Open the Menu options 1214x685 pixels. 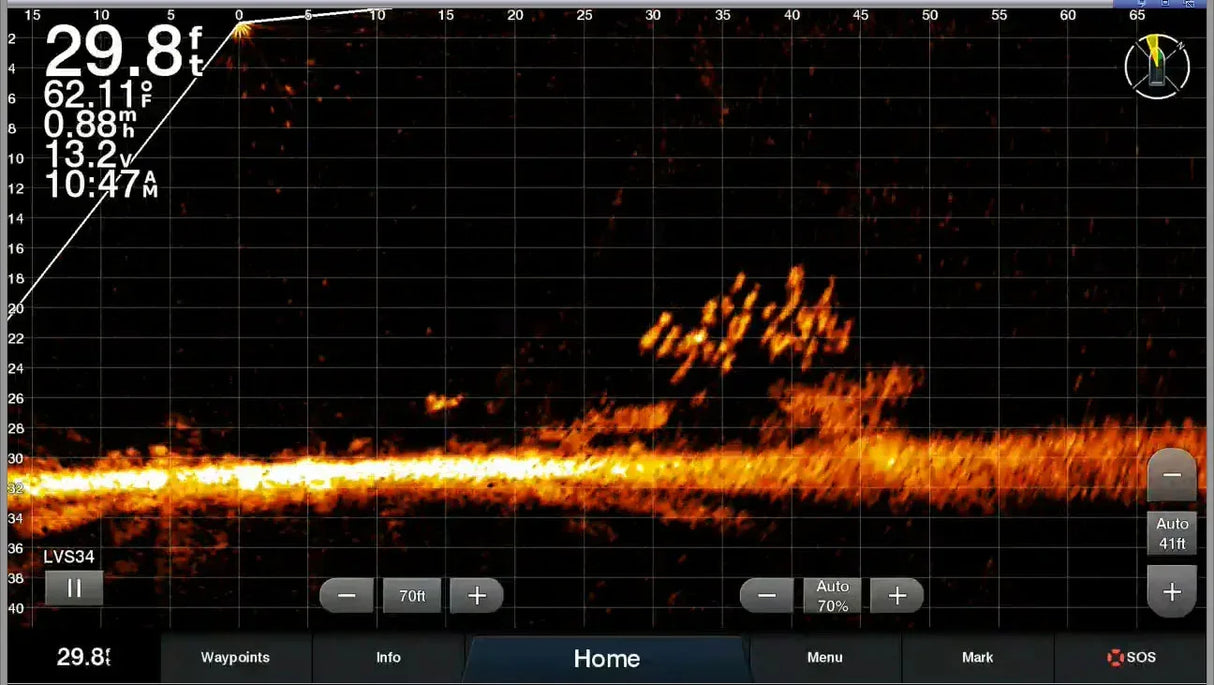click(x=824, y=657)
